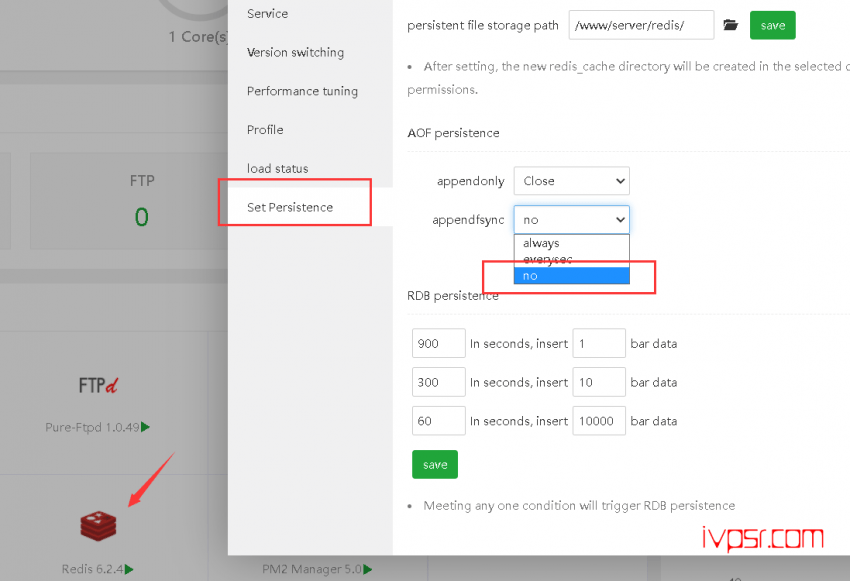Click the AOF persistence heading
Screen dimensions: 850x581
[x=453, y=133]
